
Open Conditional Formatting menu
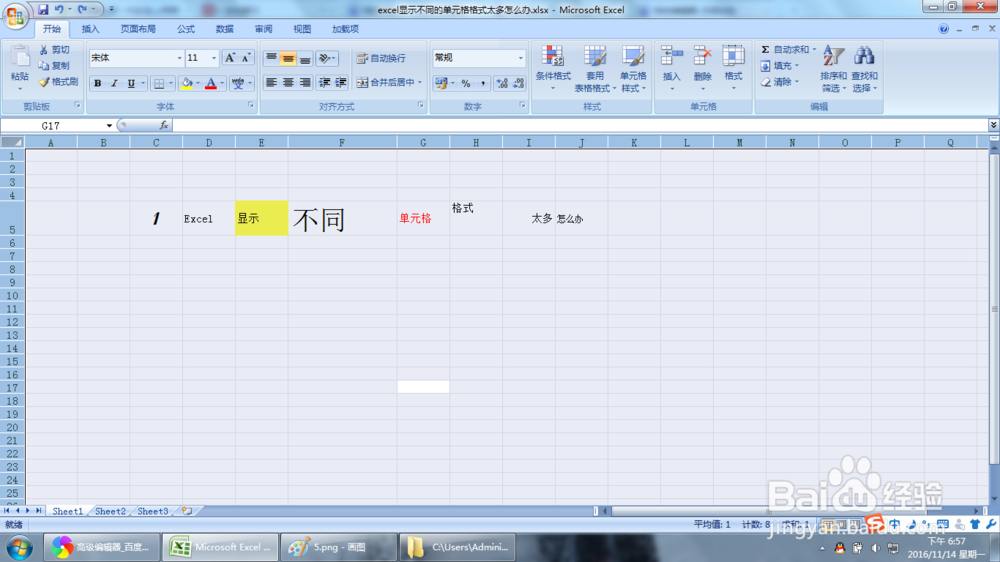pyautogui.click(x=553, y=68)
